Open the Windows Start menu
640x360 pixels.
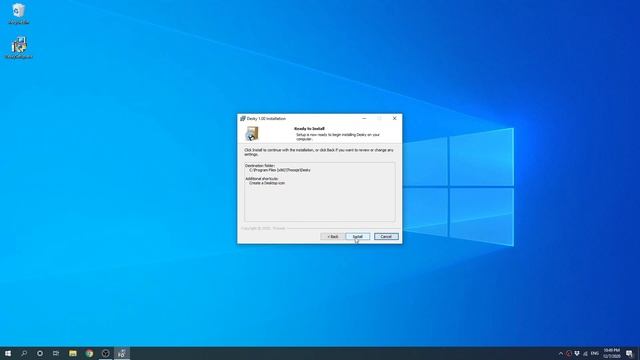8,353
